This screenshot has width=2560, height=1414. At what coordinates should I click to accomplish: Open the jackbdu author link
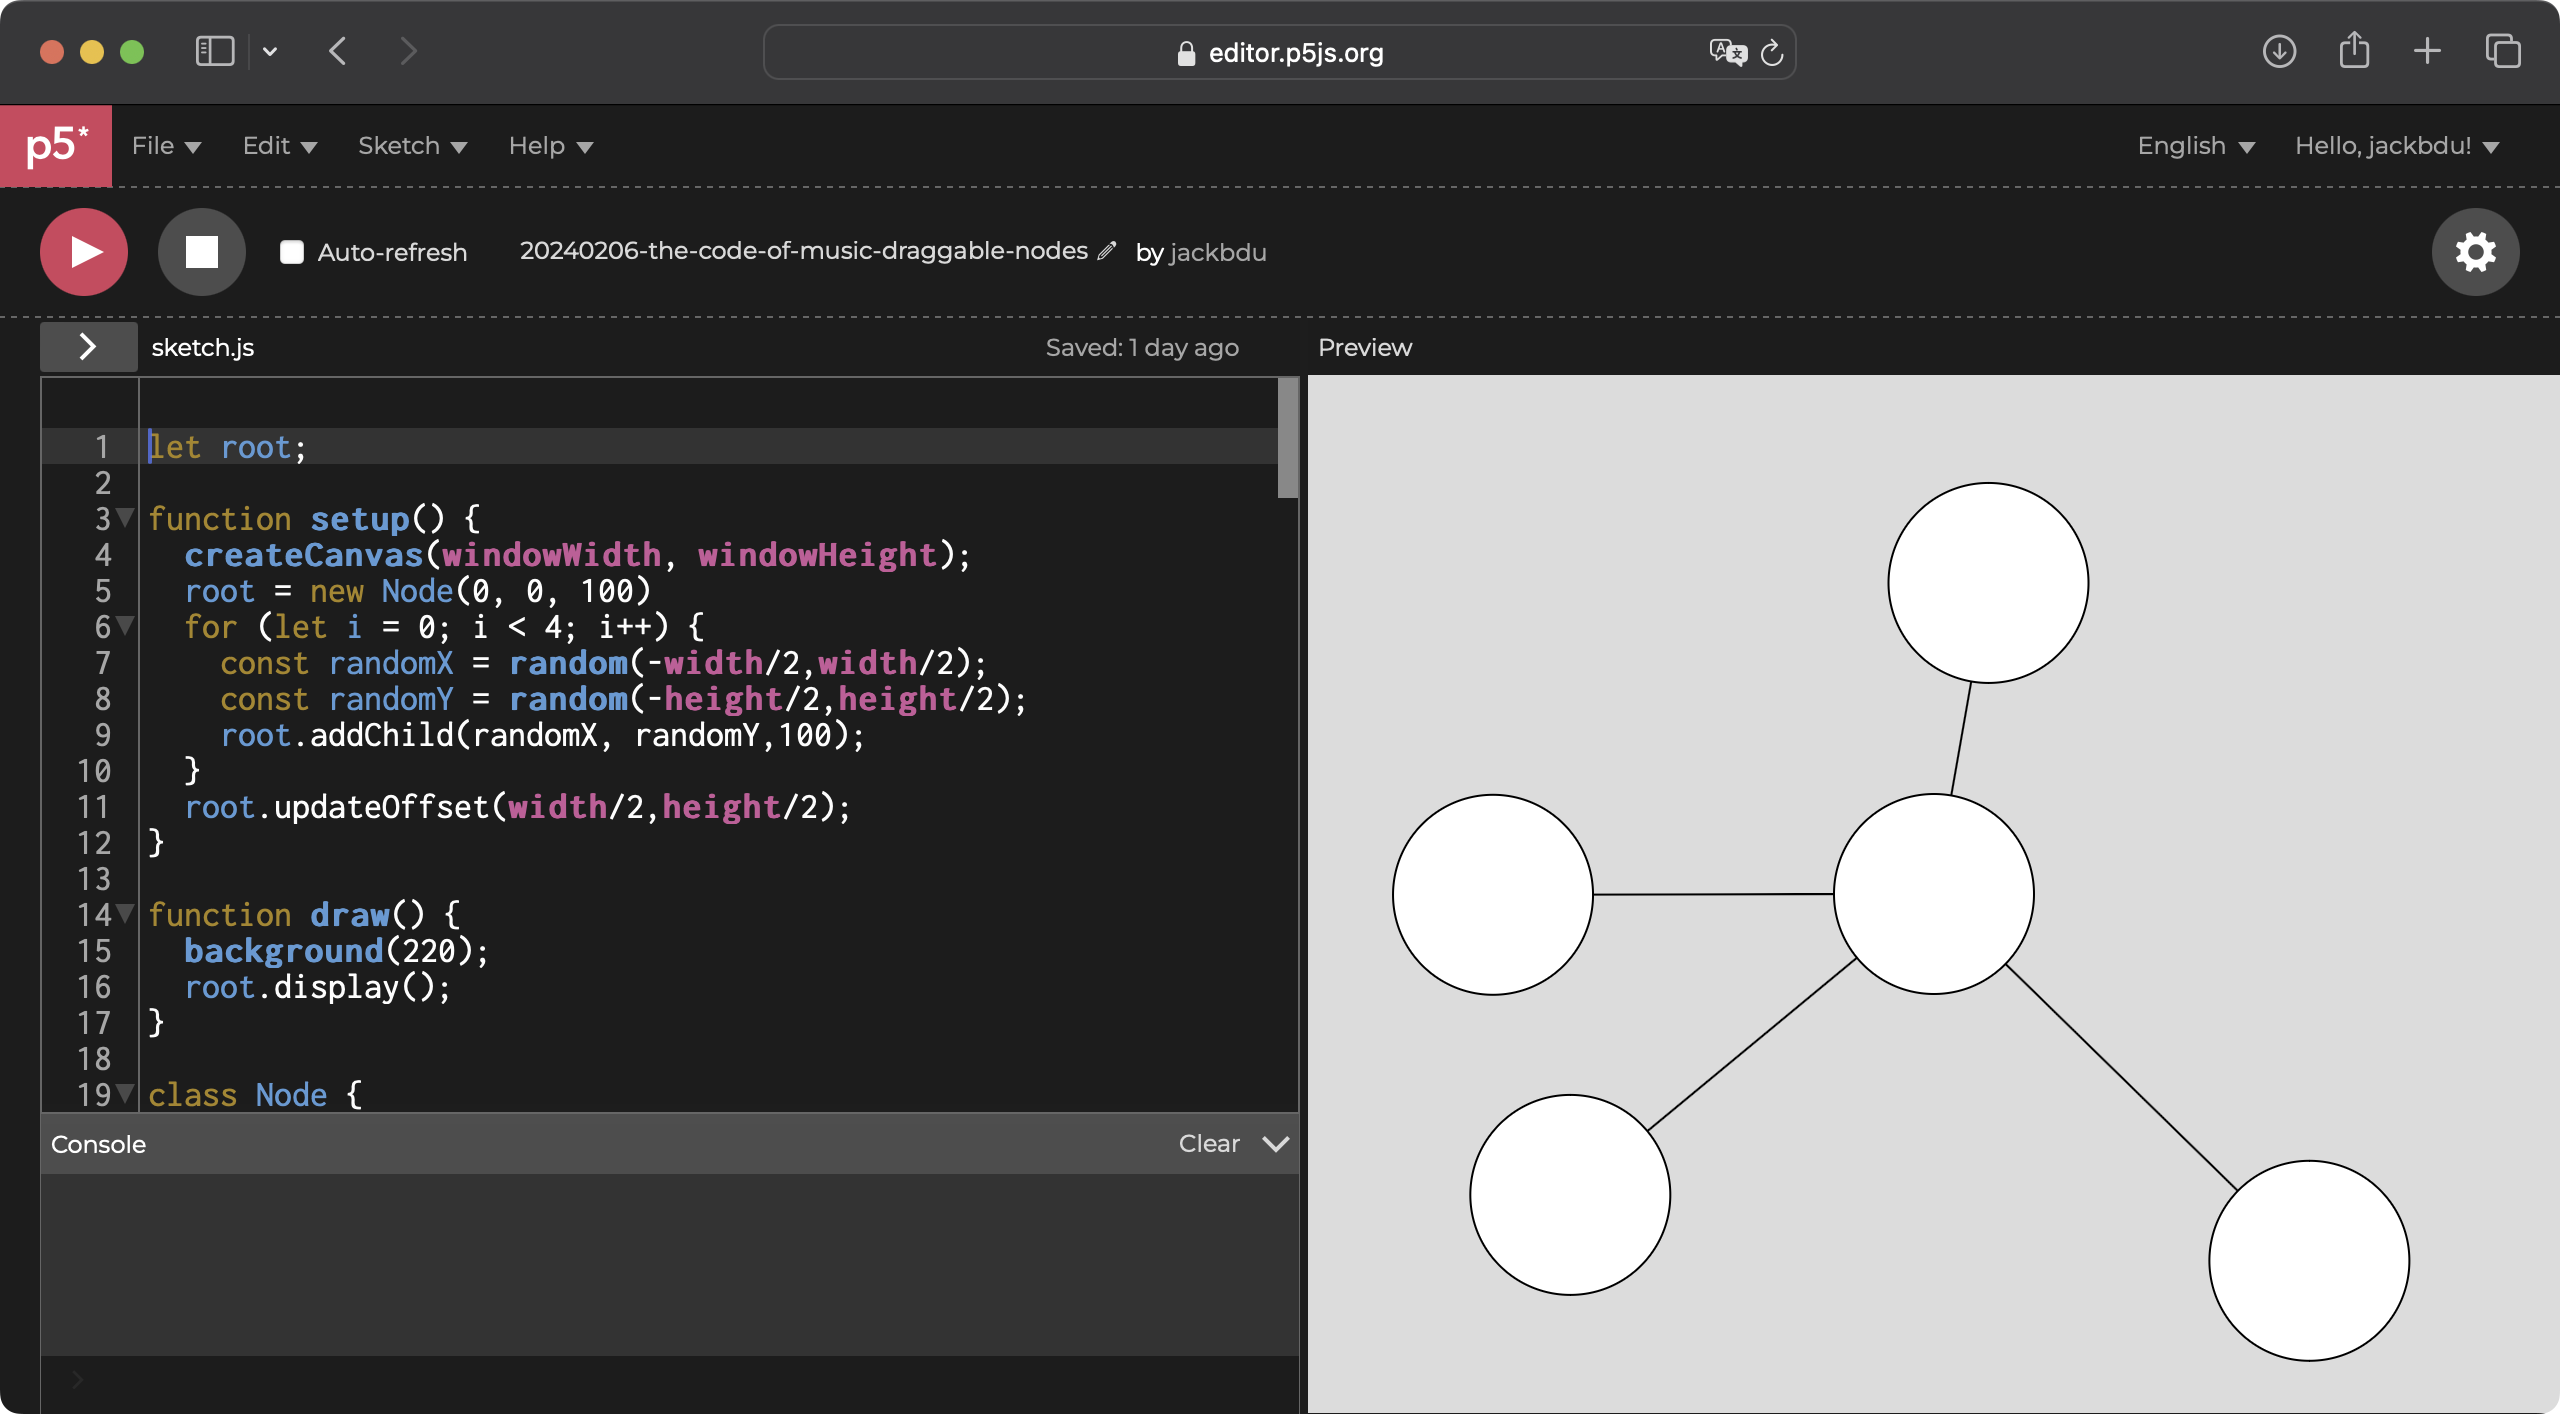1217,252
